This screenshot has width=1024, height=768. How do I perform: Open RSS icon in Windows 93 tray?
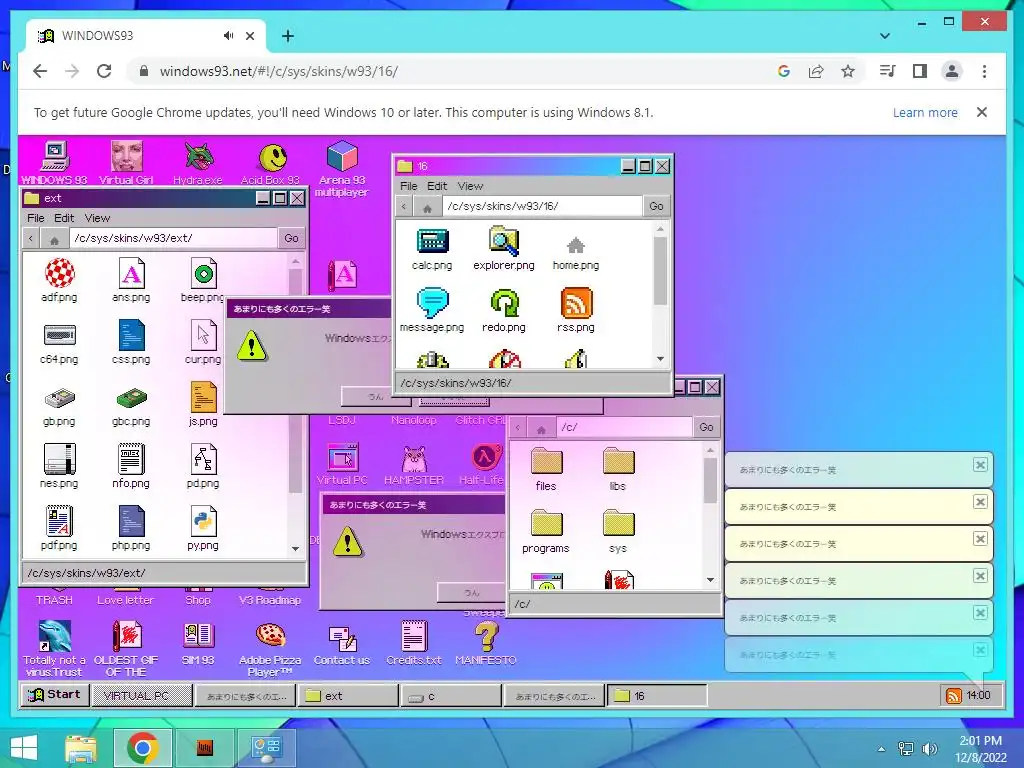(953, 696)
